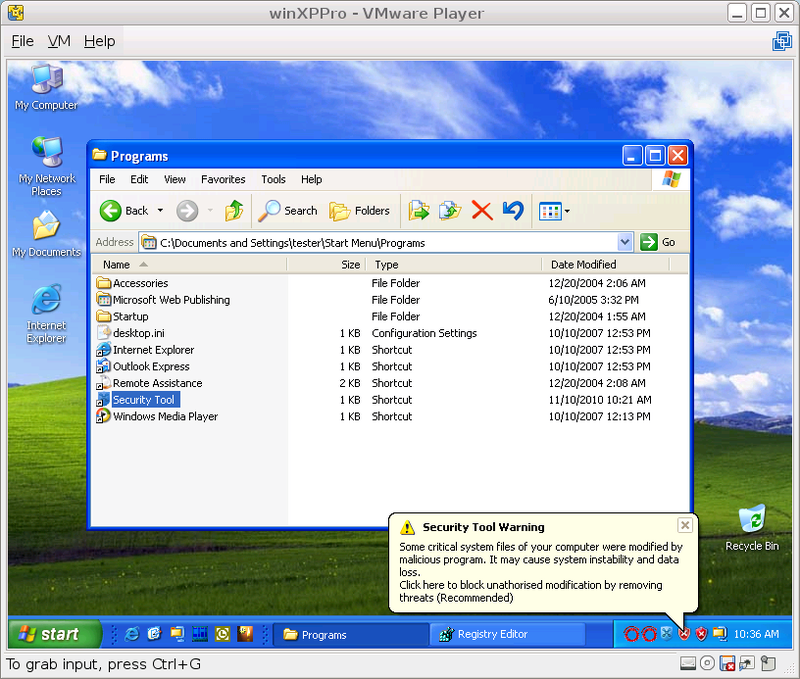The width and height of the screenshot is (800, 679).
Task: Click the taskbar clock showing 10:36 AM
Action: pos(756,634)
